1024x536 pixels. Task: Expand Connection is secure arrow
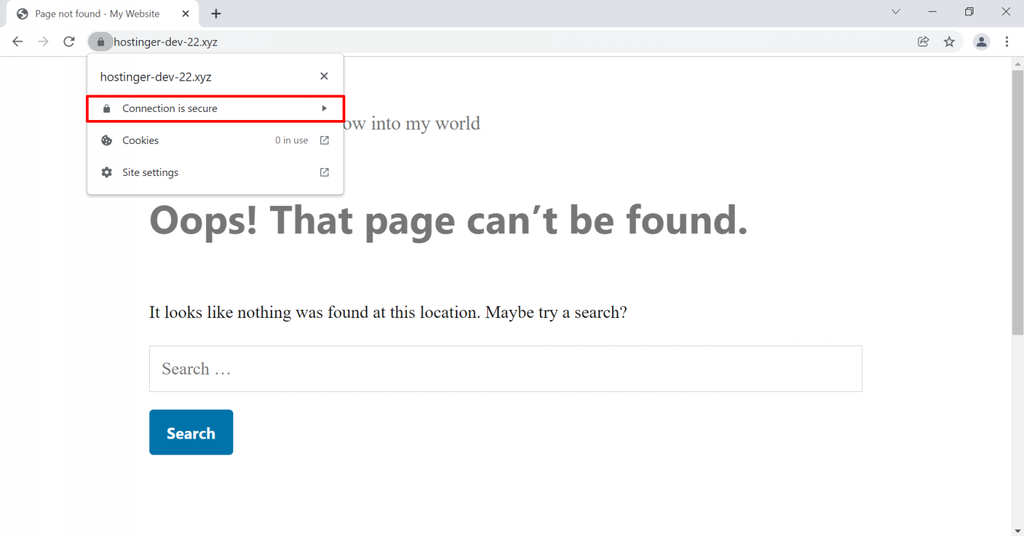click(324, 108)
